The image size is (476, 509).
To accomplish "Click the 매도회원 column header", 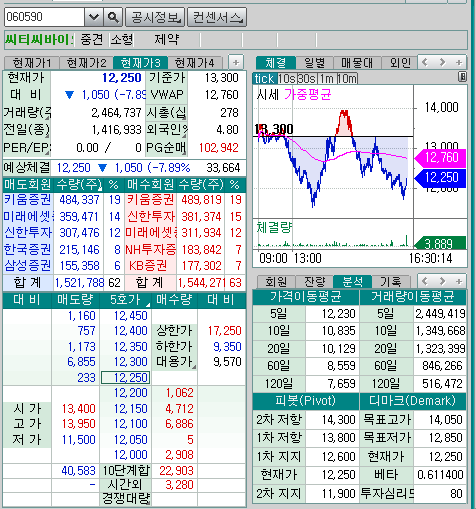I will point(28,185).
